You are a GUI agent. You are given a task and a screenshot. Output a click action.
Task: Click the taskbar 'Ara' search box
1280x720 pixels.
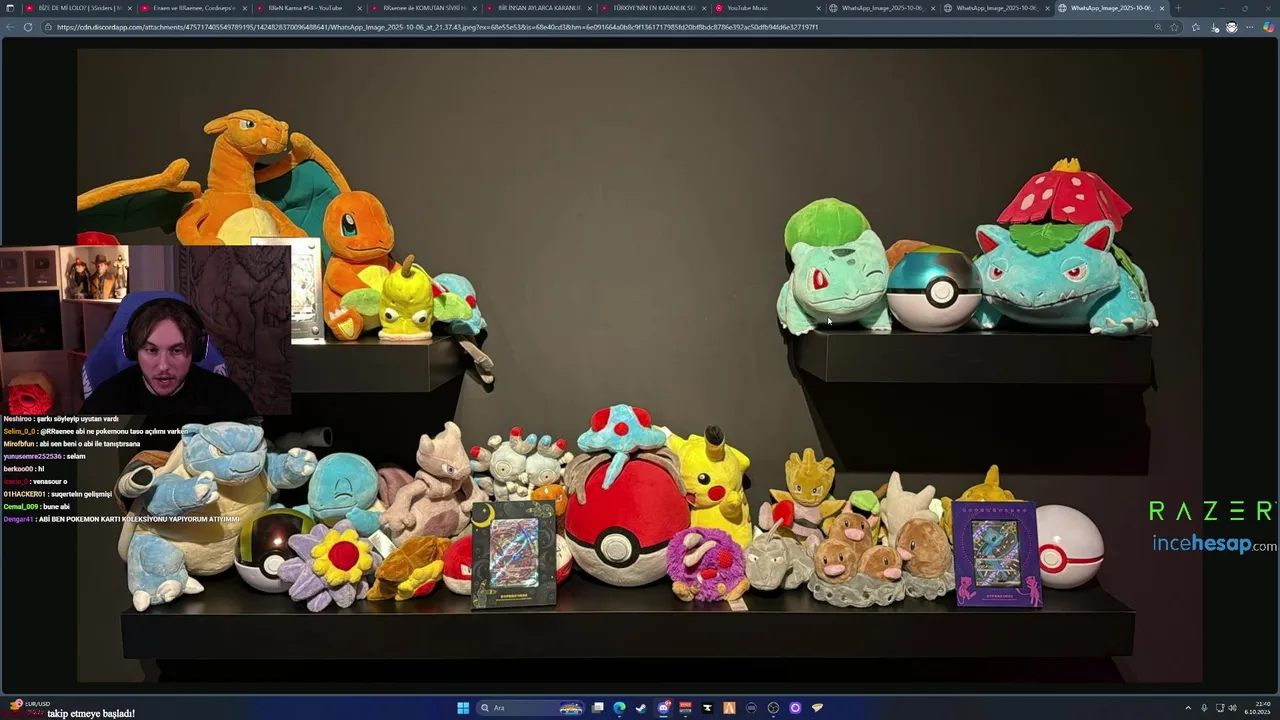click(530, 708)
